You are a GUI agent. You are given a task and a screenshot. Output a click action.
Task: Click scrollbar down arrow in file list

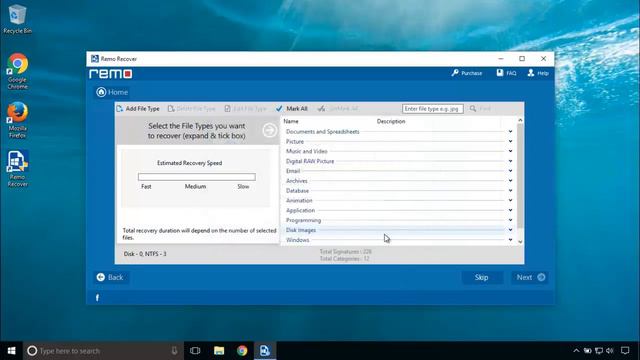[520, 242]
